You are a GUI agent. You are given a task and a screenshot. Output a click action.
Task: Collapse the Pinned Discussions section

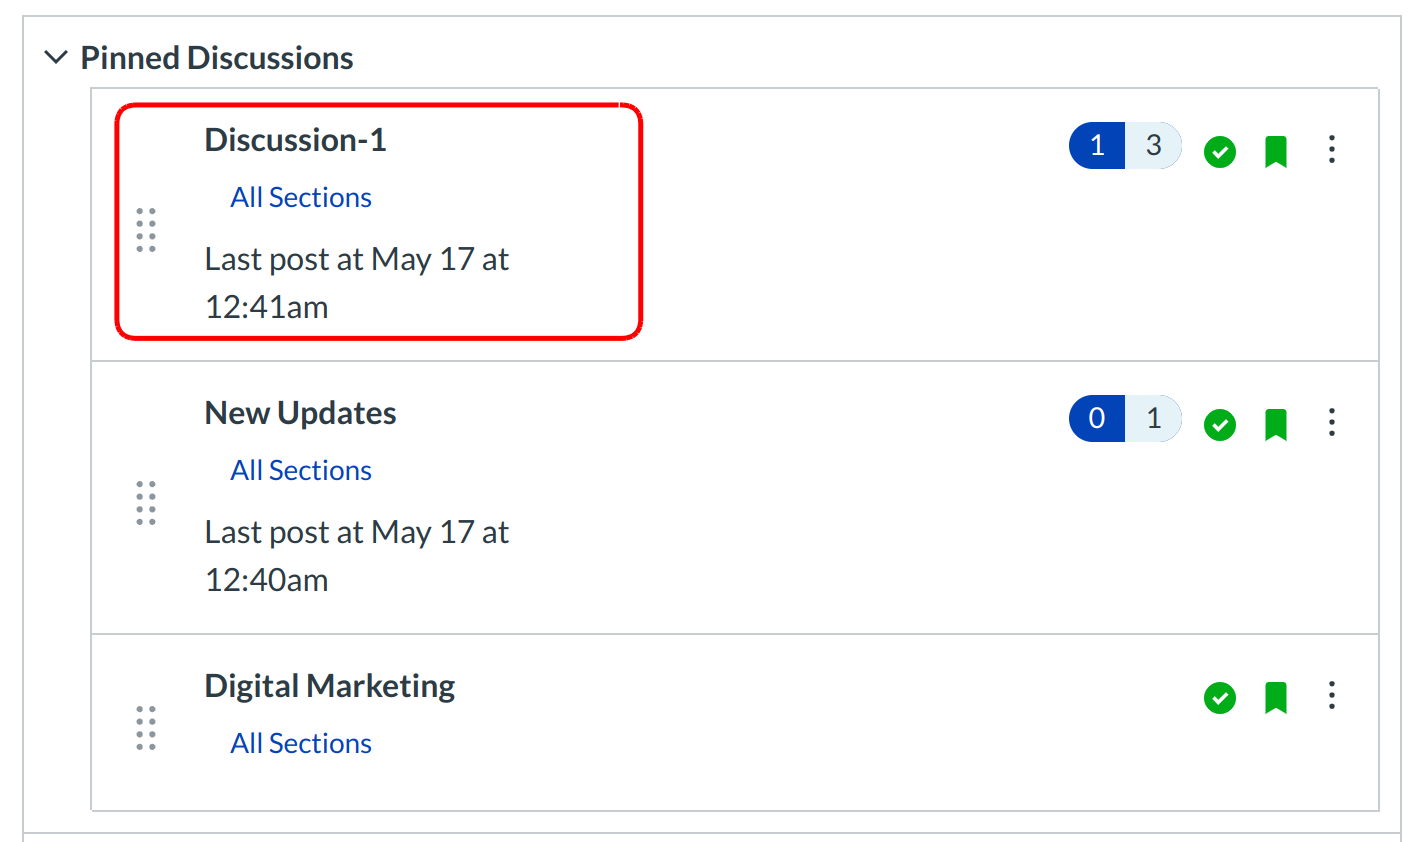coord(56,58)
